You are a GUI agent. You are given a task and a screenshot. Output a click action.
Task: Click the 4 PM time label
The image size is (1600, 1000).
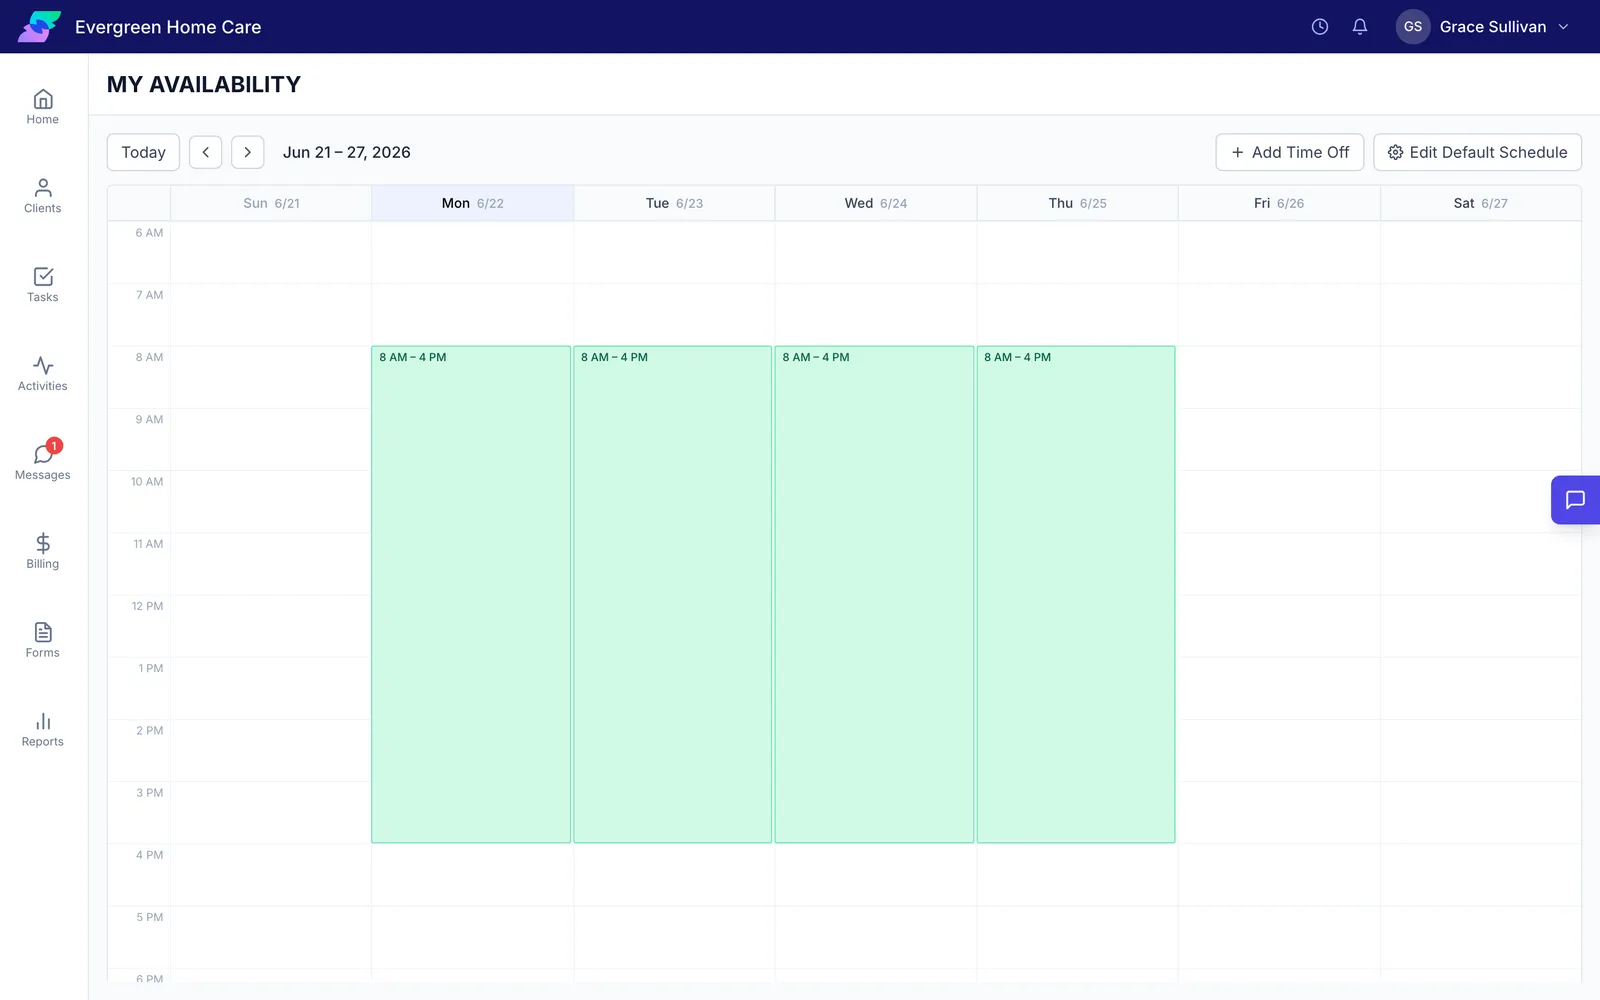149,855
